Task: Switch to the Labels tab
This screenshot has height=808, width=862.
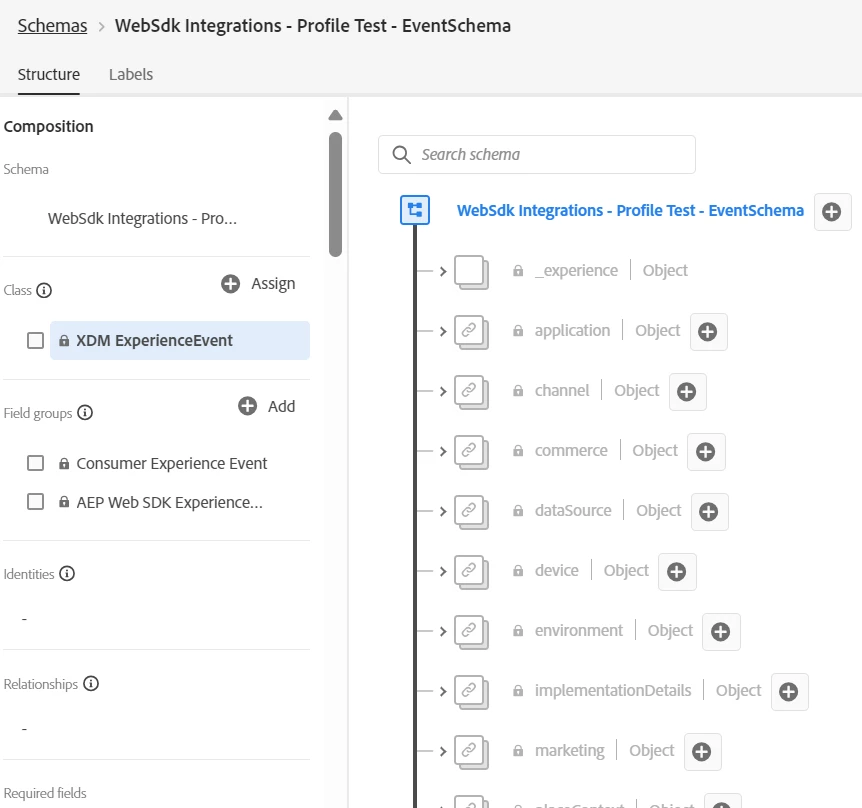Action: tap(131, 75)
